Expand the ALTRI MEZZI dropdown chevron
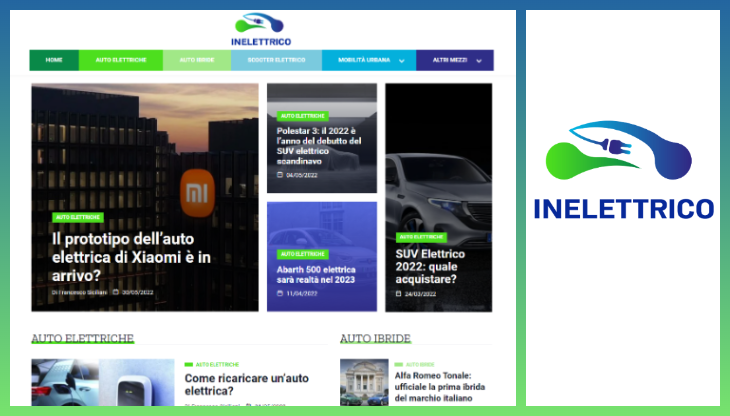Screen dimensions: 730x416 pyautogui.click(x=479, y=60)
